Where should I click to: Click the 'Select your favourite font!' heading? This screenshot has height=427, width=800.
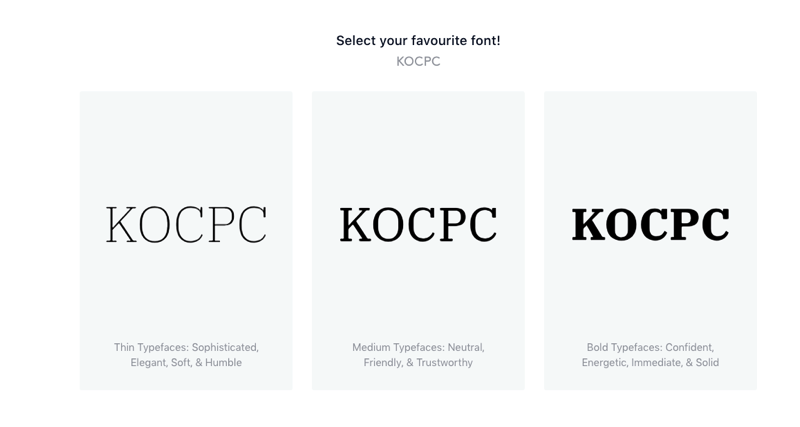click(x=418, y=41)
